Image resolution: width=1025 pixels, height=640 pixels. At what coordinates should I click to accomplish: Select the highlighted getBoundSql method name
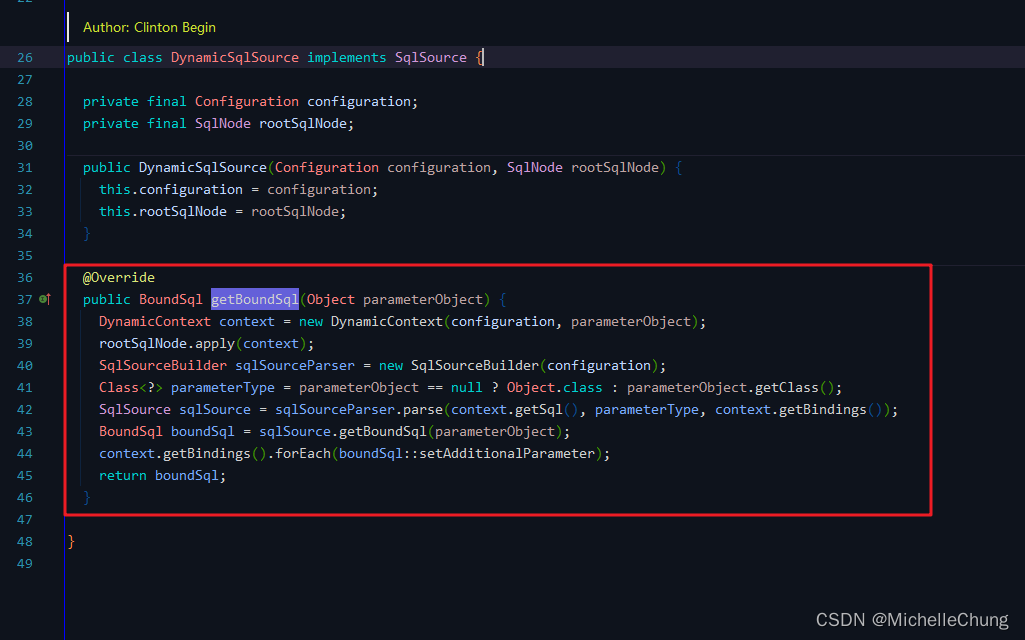coord(254,299)
